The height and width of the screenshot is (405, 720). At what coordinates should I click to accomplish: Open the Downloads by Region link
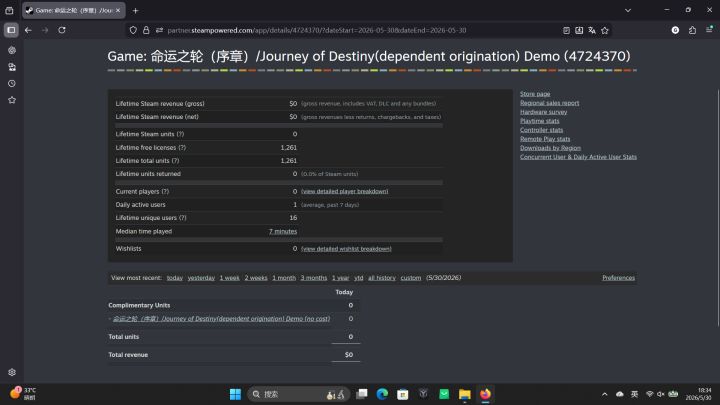[x=550, y=148]
